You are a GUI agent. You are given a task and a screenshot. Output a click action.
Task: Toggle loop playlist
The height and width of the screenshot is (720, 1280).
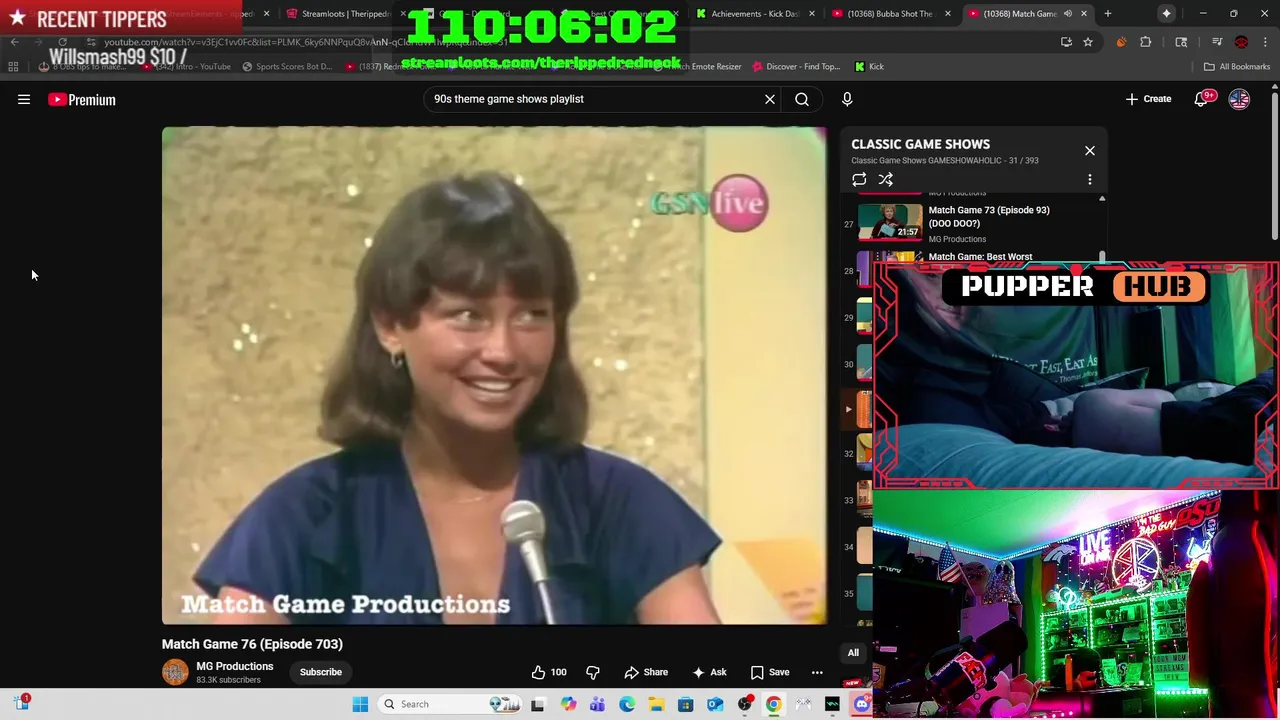(859, 180)
